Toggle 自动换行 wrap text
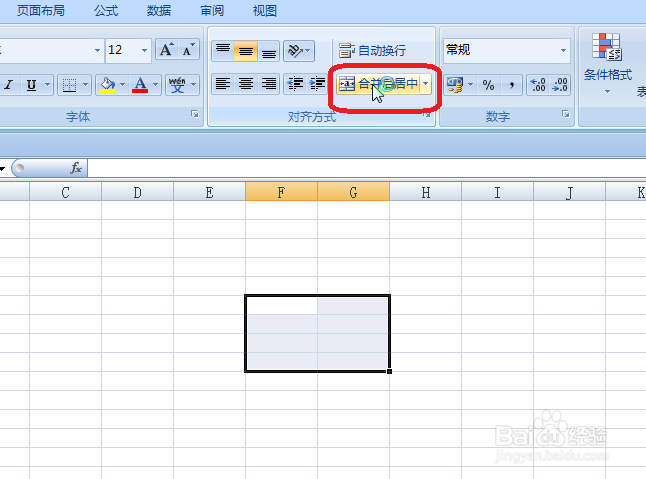The width and height of the screenshot is (646, 479). coord(372,51)
